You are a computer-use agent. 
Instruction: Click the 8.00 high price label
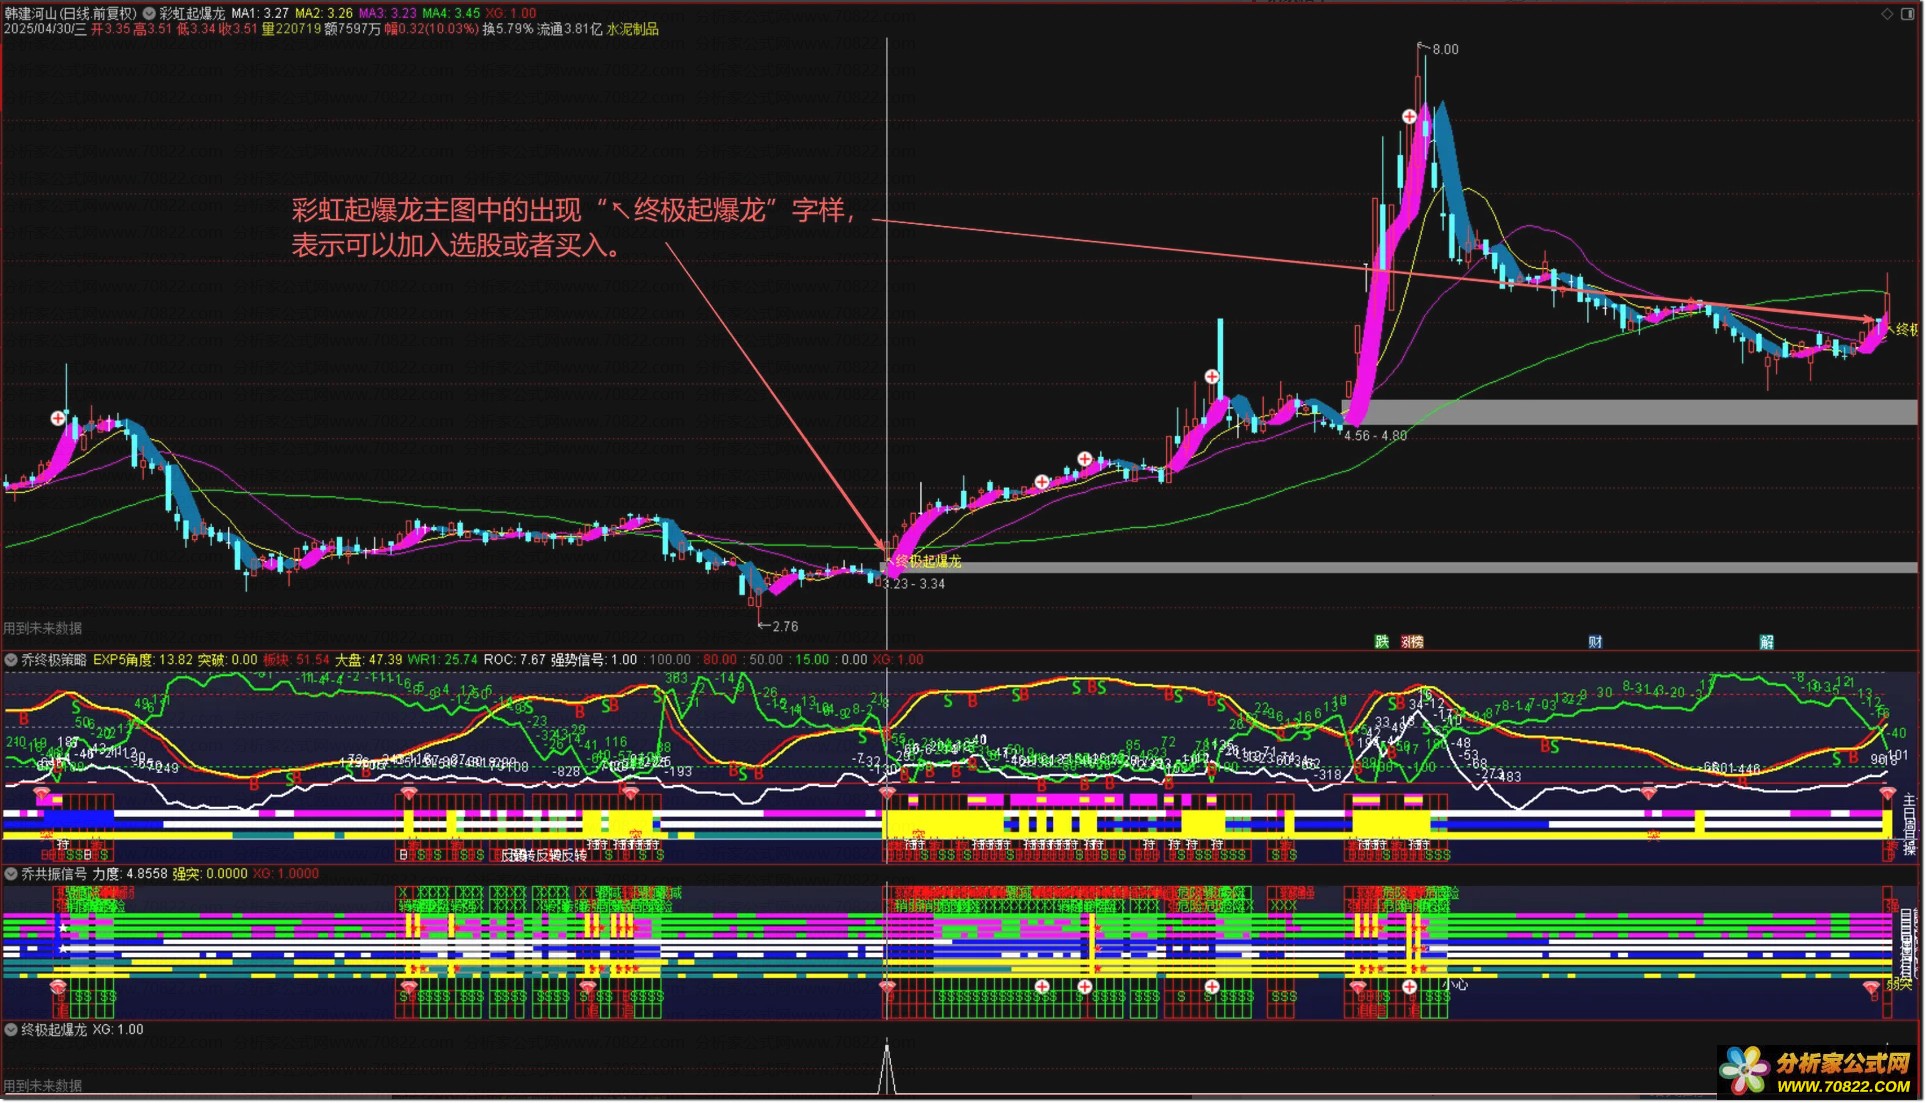pos(1445,49)
